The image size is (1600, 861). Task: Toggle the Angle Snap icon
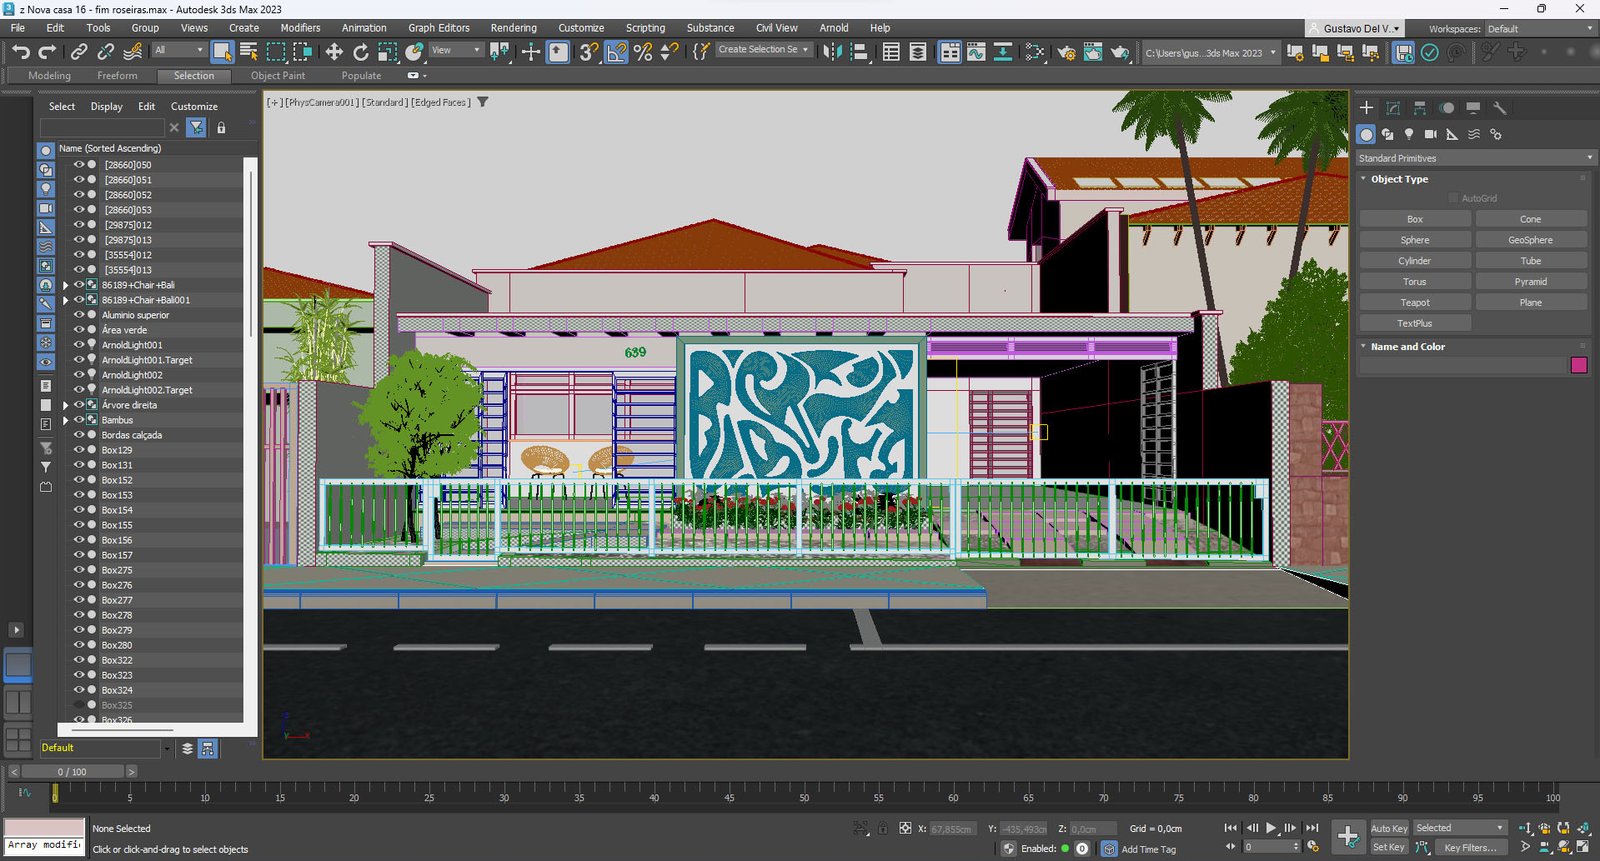pos(616,52)
